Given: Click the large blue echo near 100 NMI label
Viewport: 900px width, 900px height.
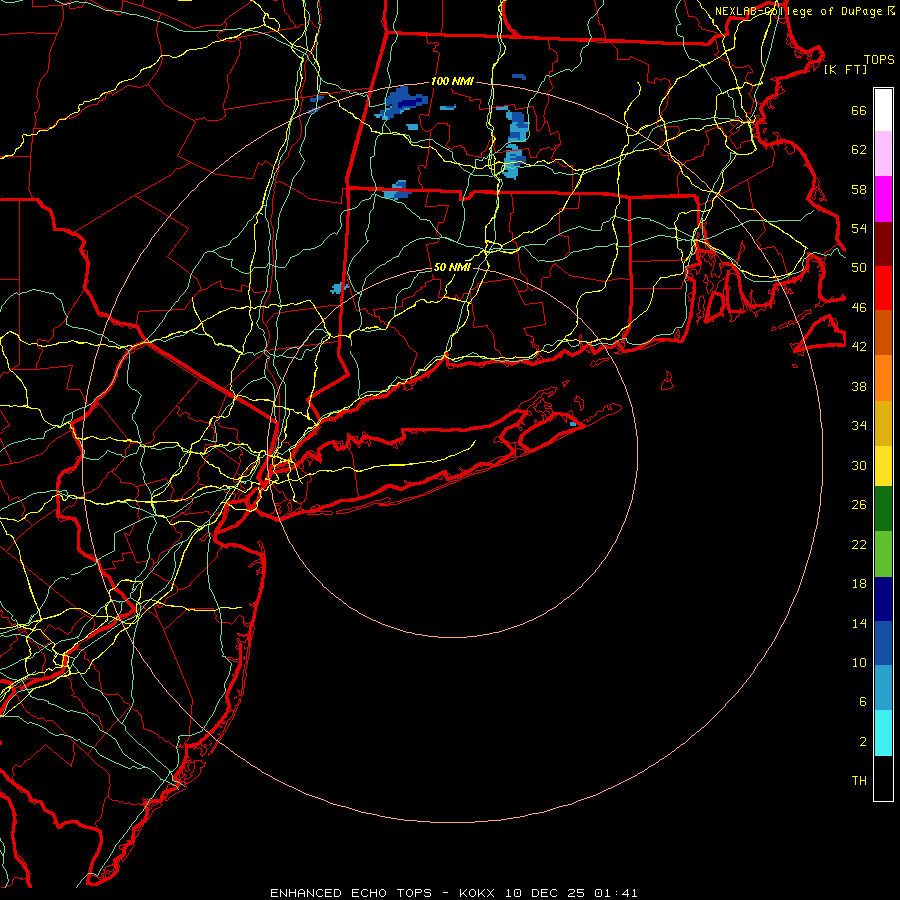Looking at the screenshot, I should click(403, 103).
